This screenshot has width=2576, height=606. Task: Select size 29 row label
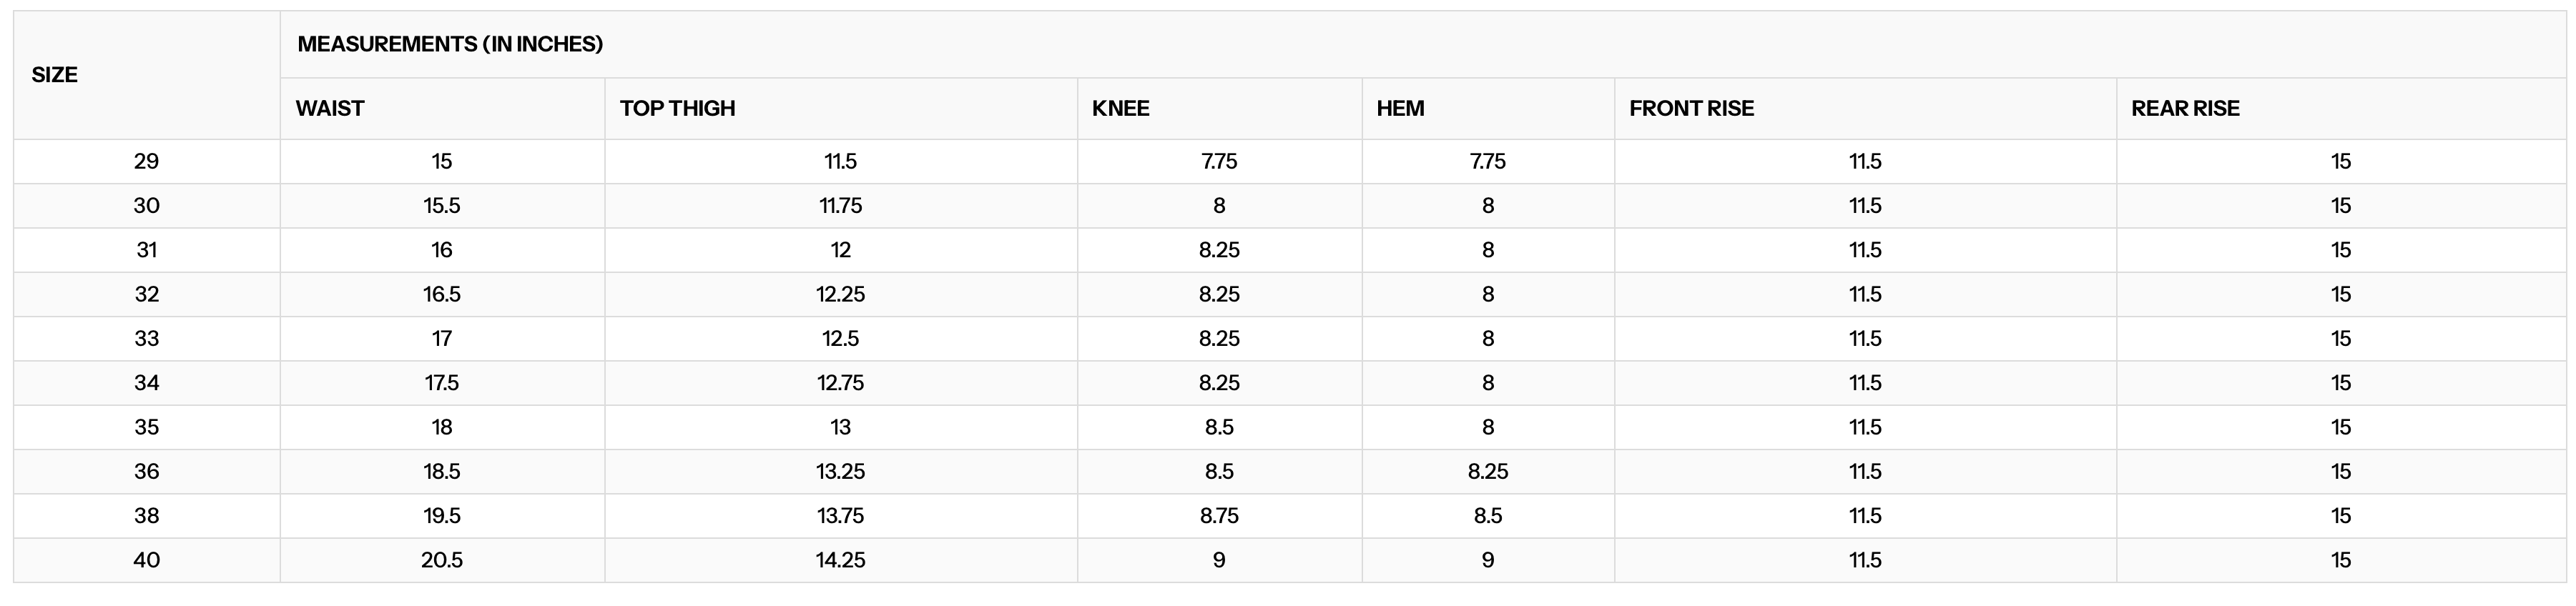(147, 161)
